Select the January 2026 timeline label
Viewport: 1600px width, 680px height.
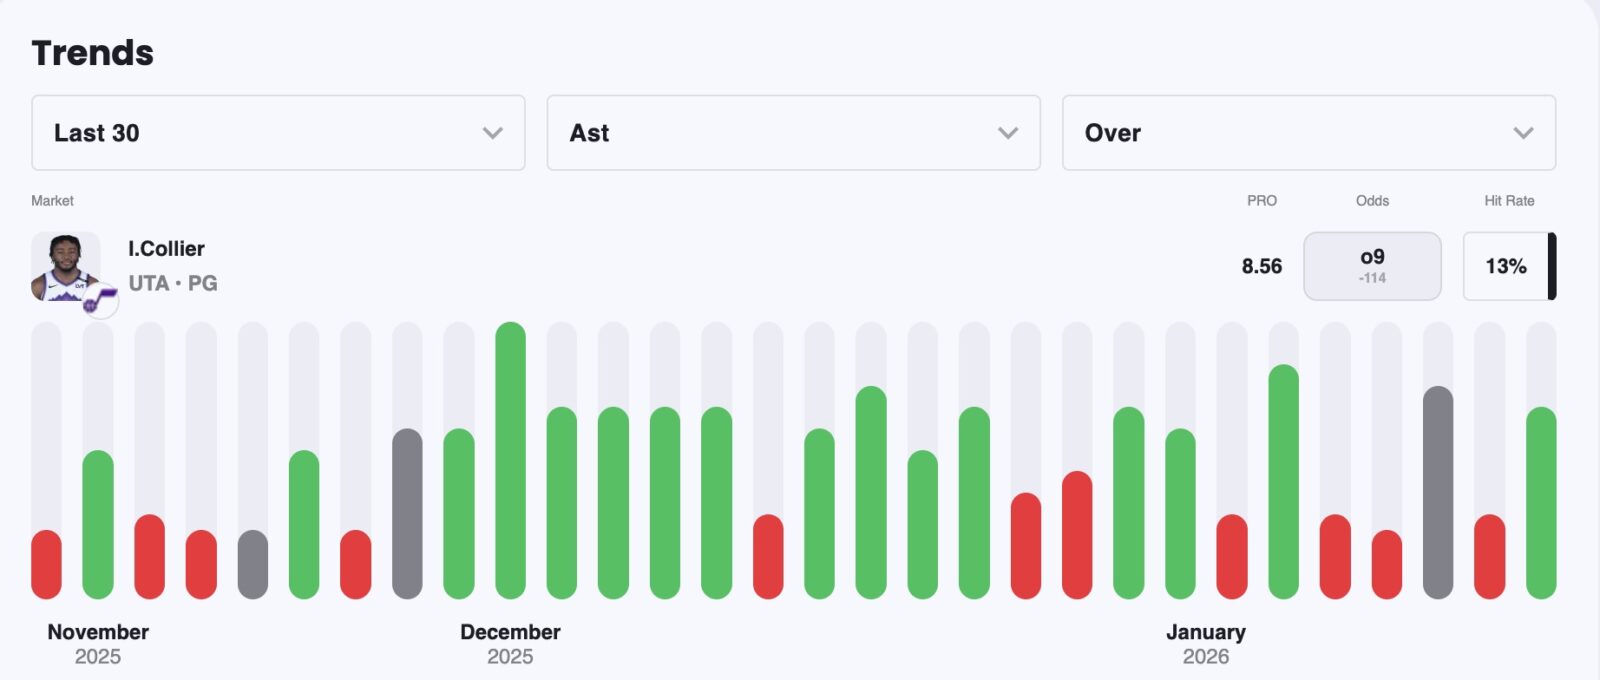(1205, 643)
